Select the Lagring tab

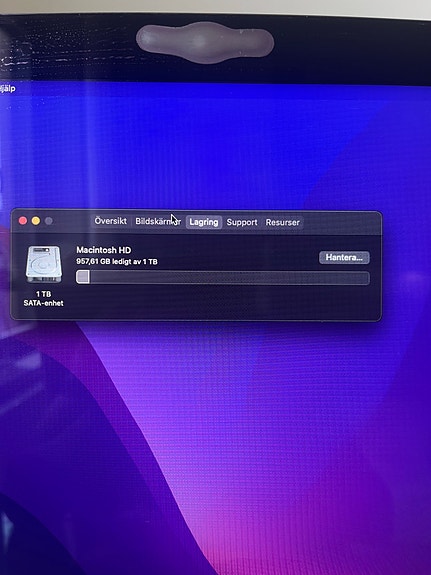(x=204, y=222)
